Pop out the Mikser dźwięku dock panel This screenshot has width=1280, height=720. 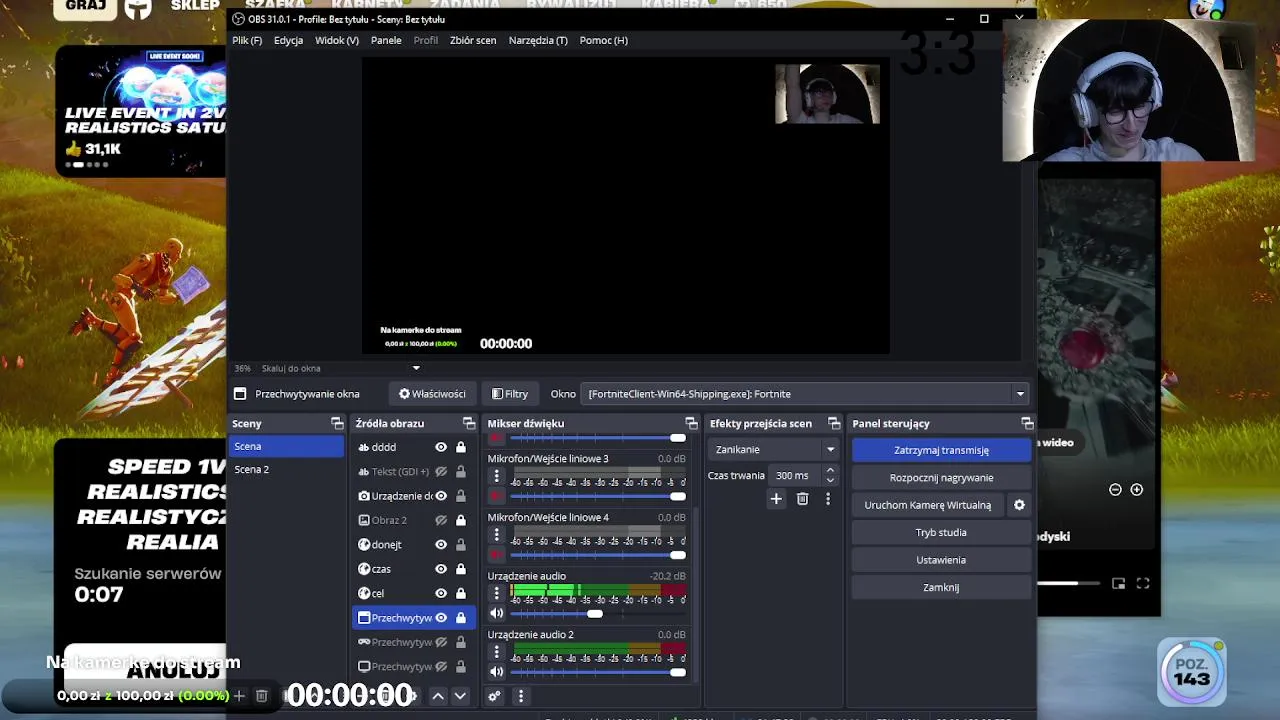pyautogui.click(x=691, y=424)
